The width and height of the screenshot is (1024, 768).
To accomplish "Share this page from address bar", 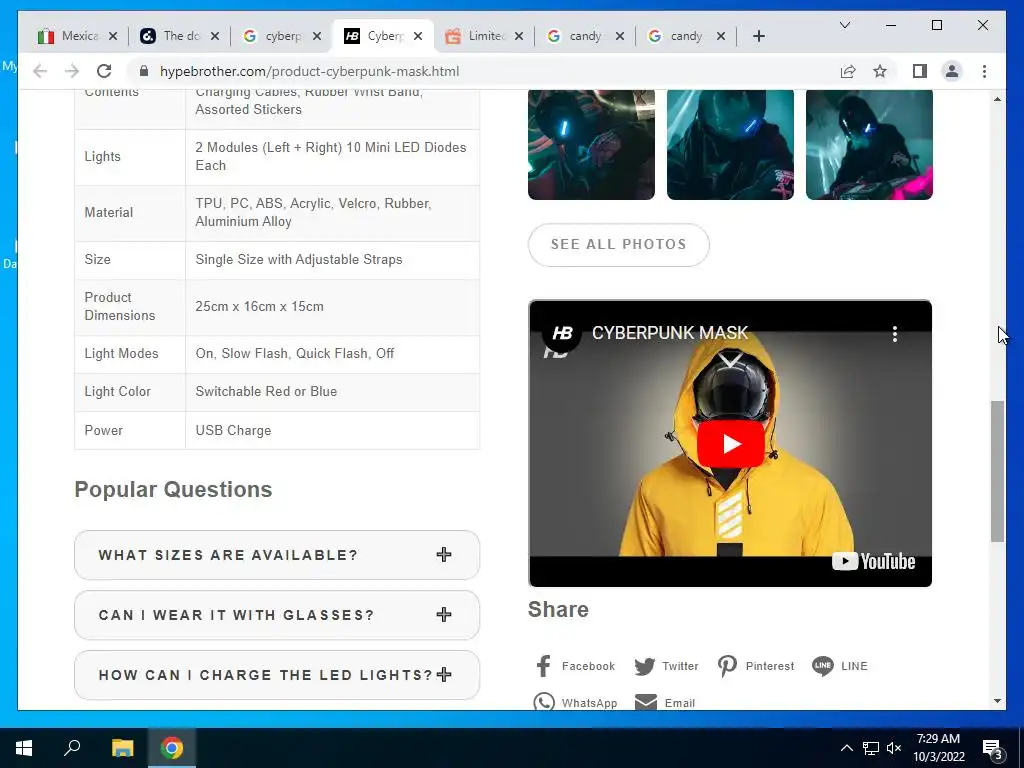I will click(x=848, y=71).
